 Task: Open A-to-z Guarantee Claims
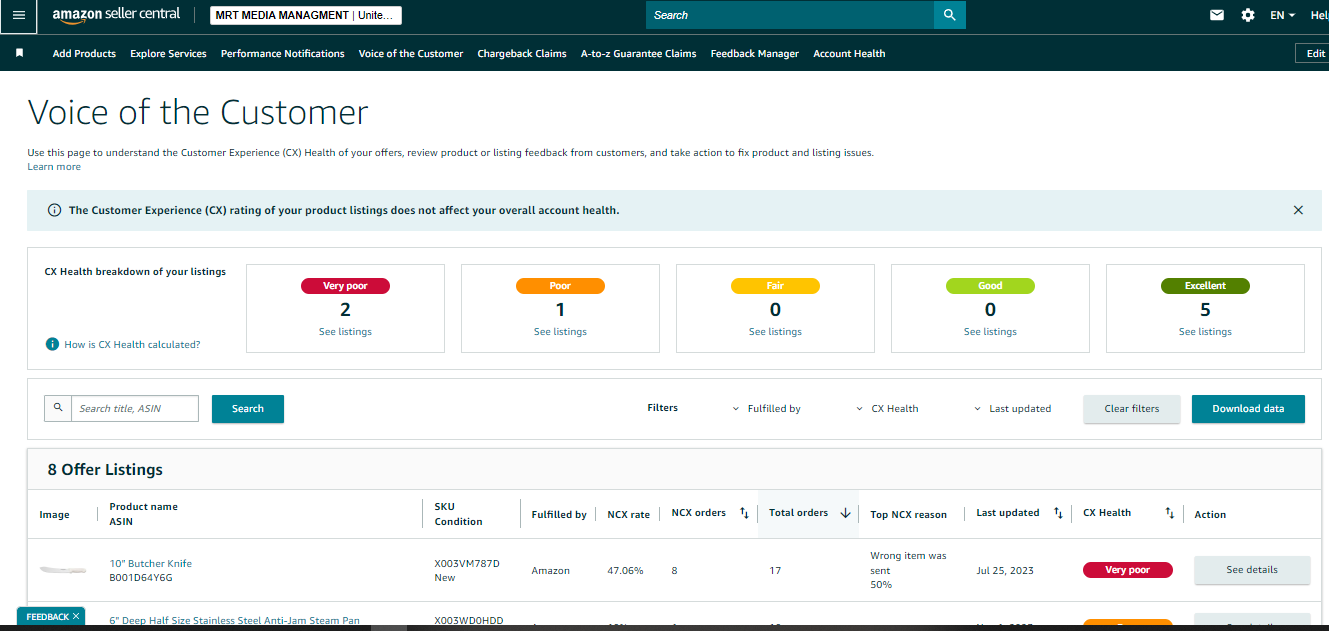pos(638,54)
